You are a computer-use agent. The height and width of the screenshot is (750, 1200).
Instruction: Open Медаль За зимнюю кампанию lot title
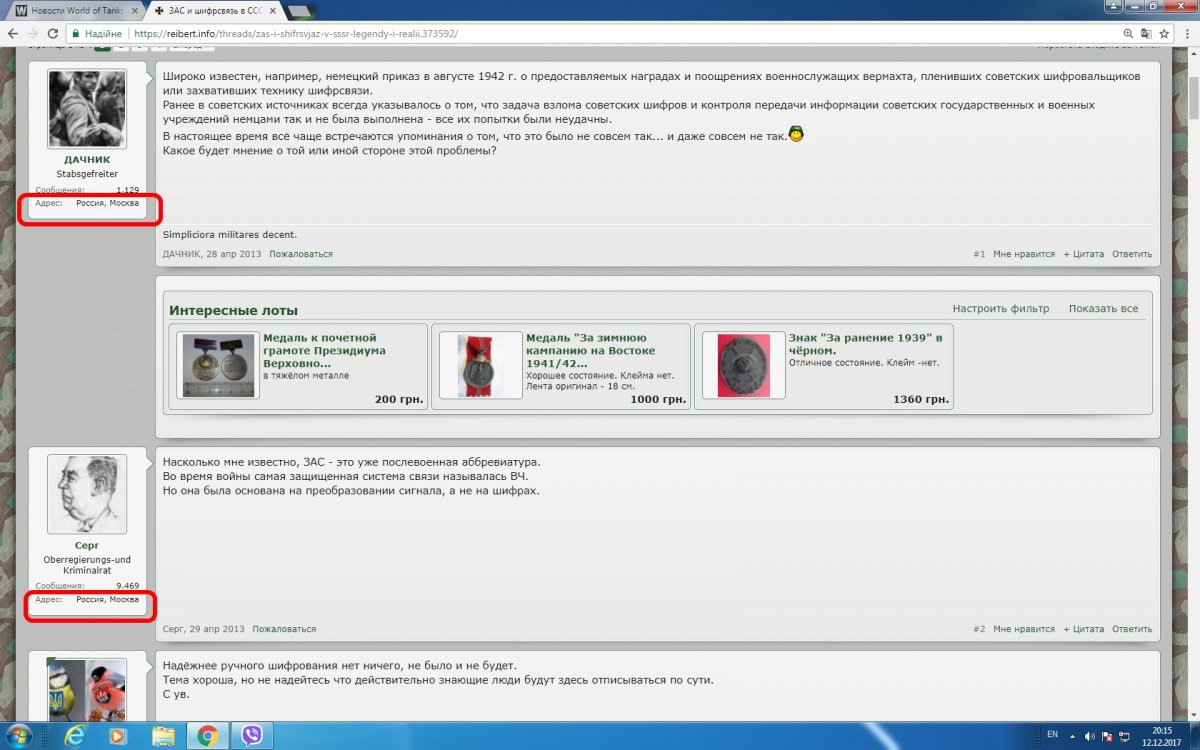tap(591, 351)
